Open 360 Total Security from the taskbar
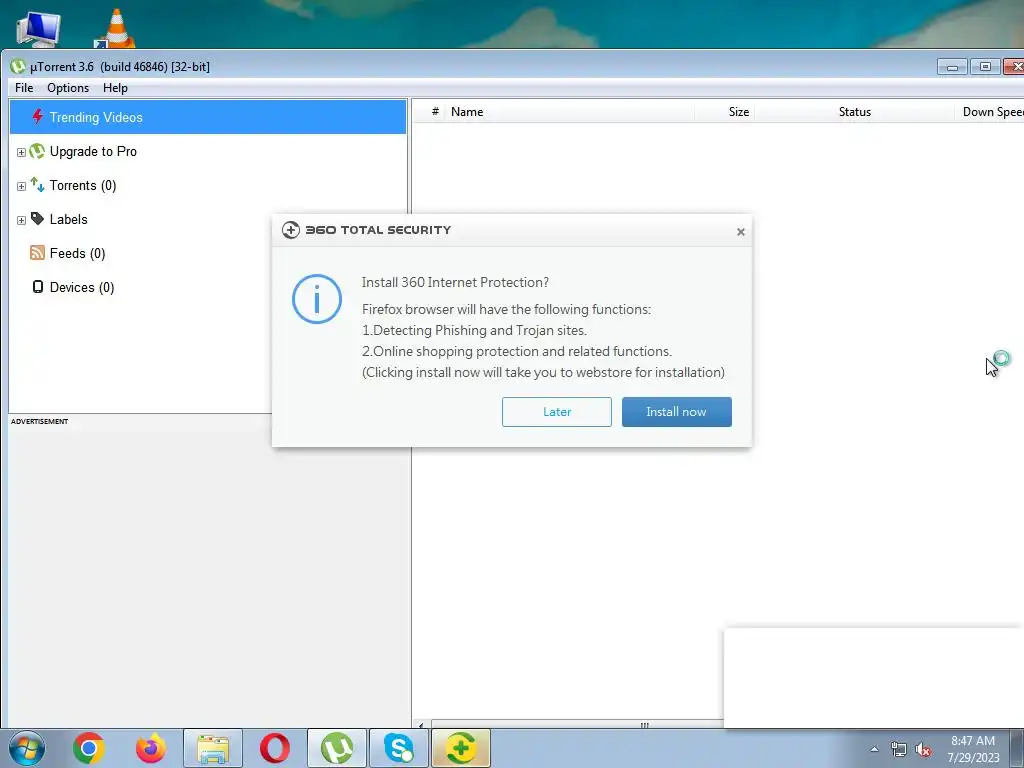 (x=460, y=748)
